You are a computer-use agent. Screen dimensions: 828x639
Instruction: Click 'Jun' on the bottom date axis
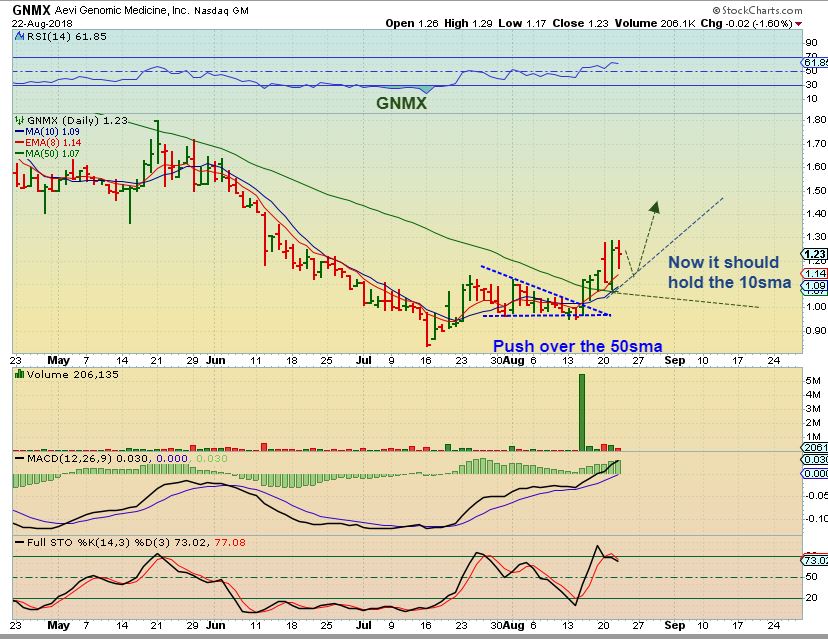pos(215,625)
